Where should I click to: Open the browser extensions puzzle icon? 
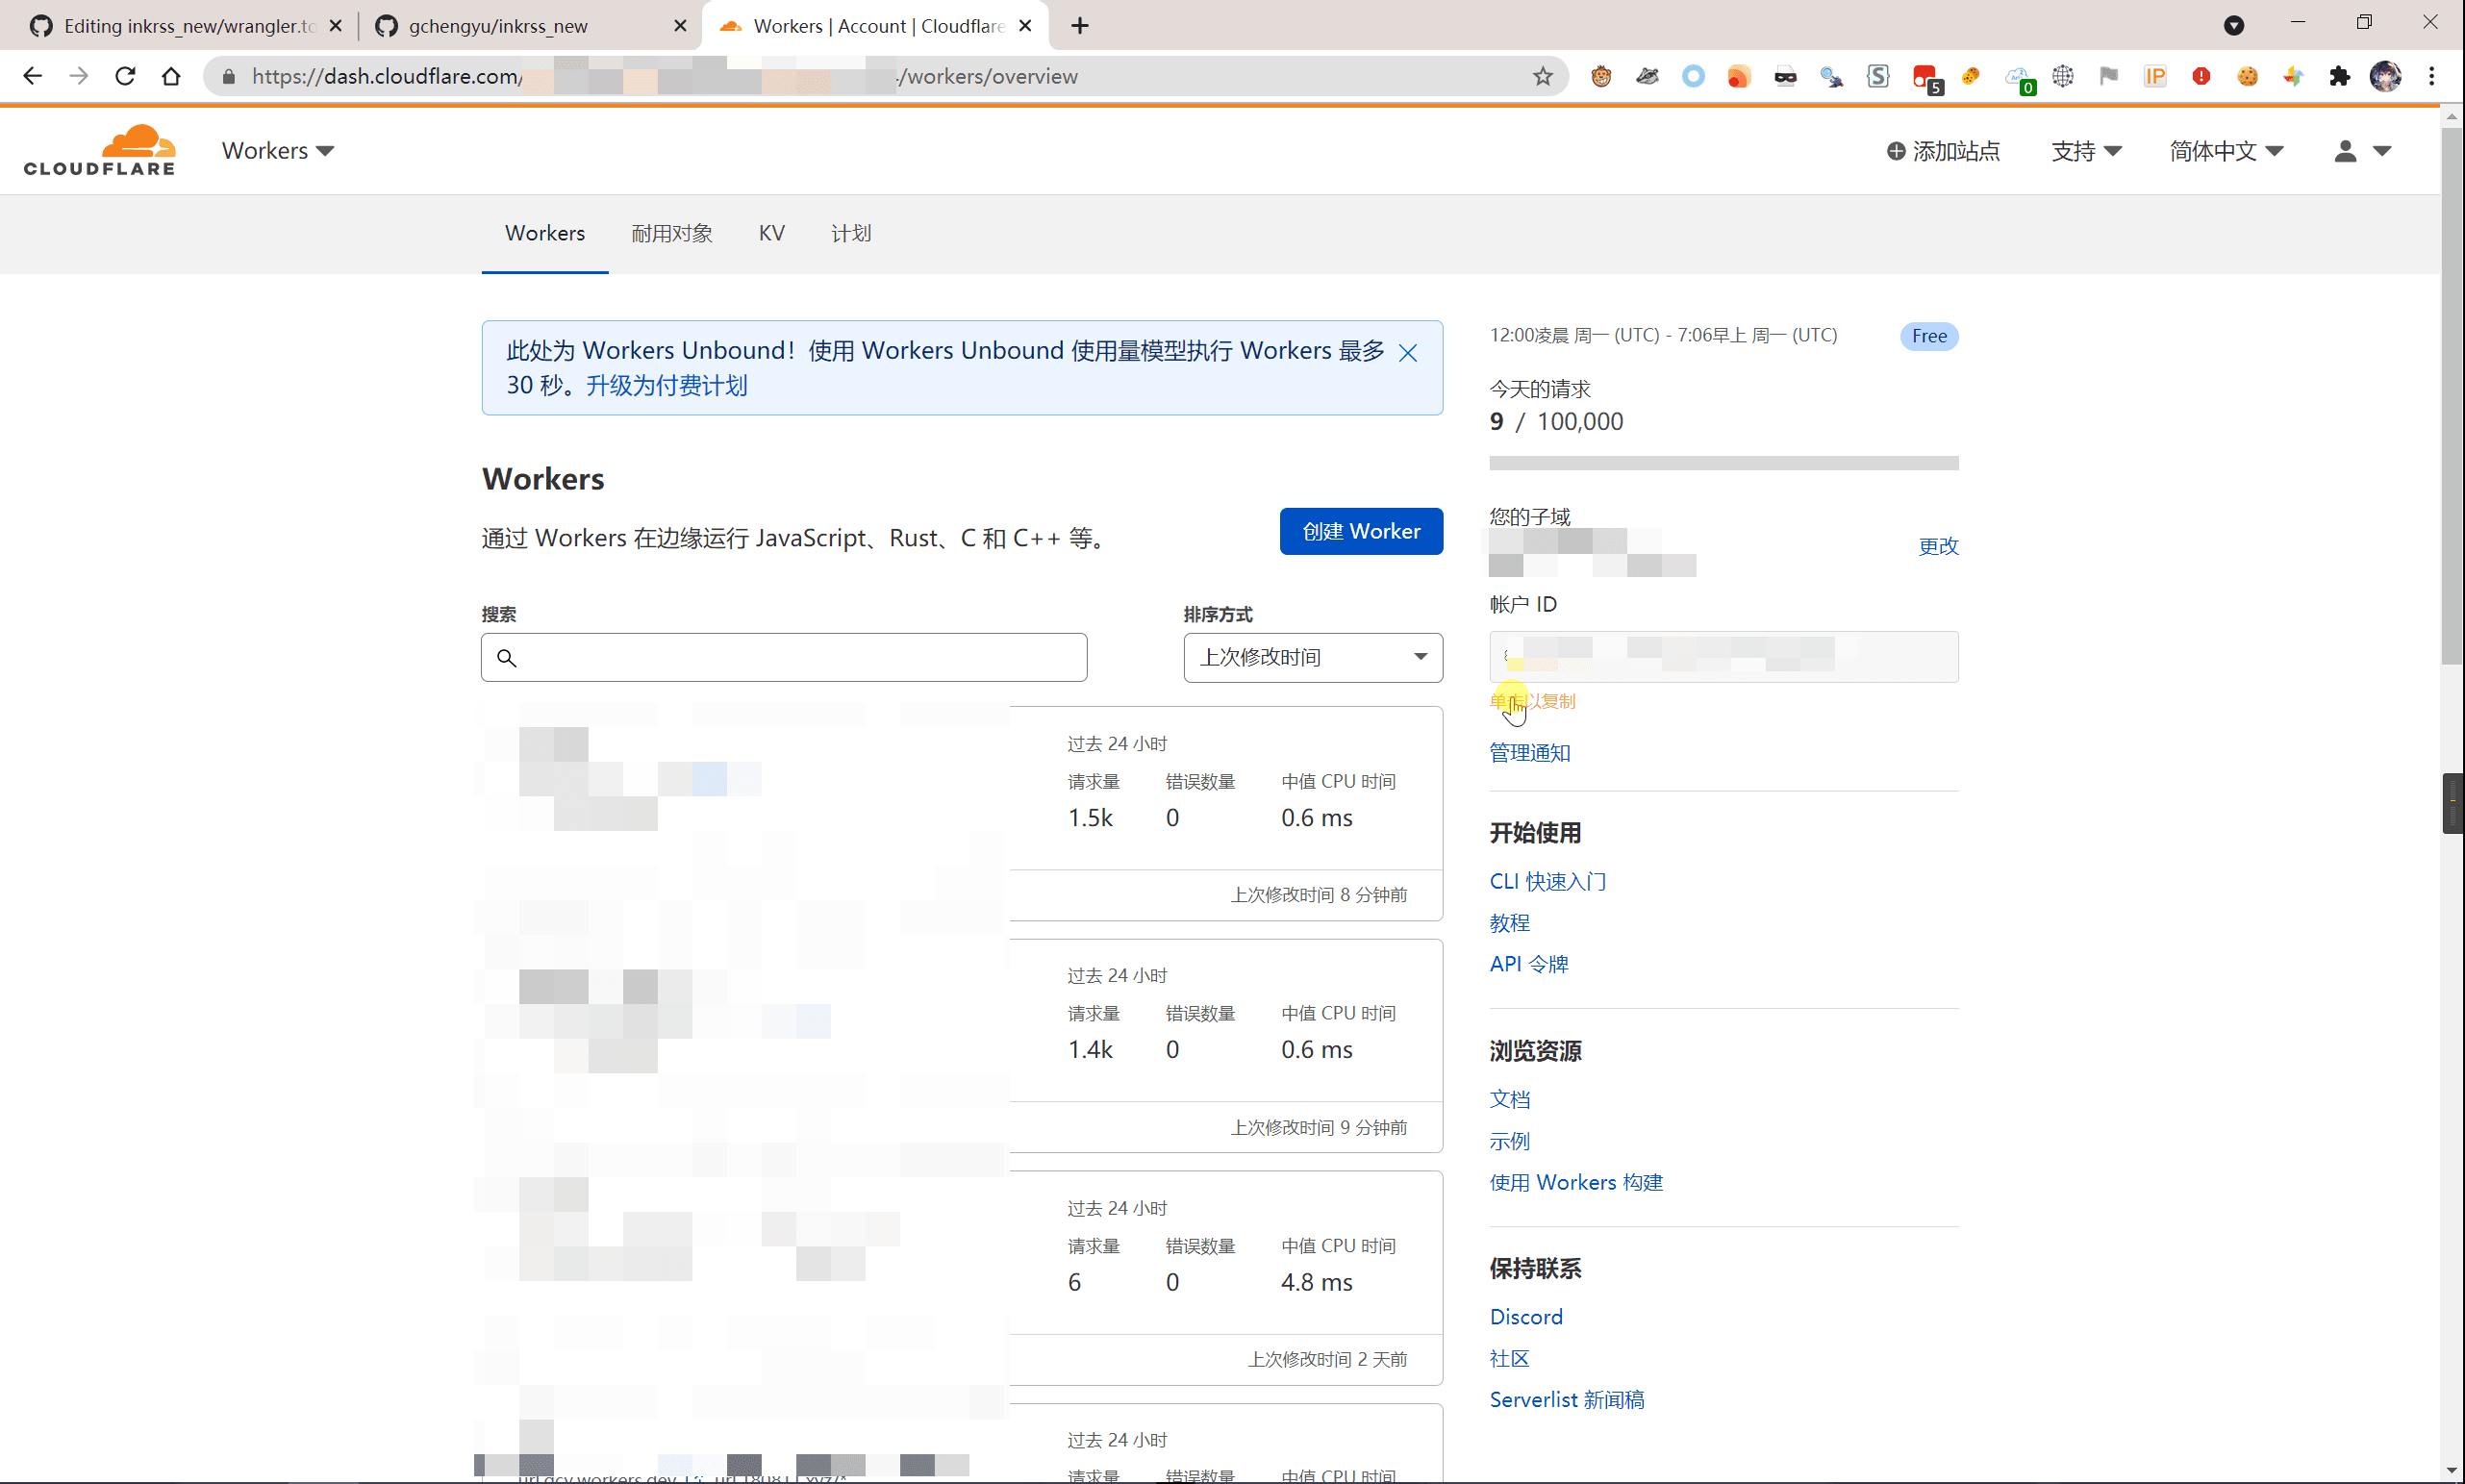pos(2339,76)
